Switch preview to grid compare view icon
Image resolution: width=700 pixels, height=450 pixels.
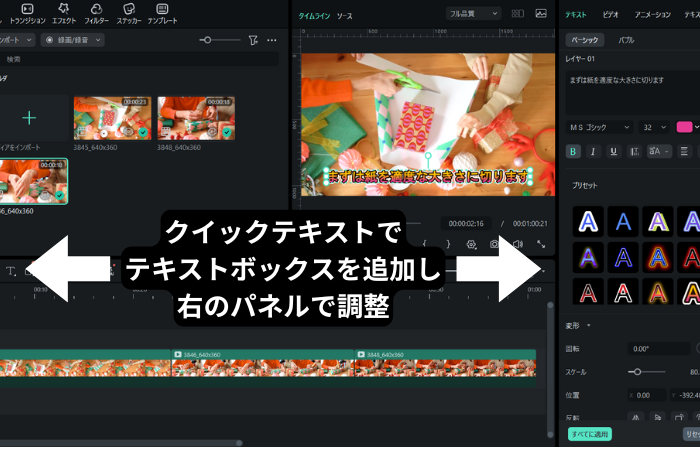(x=517, y=14)
